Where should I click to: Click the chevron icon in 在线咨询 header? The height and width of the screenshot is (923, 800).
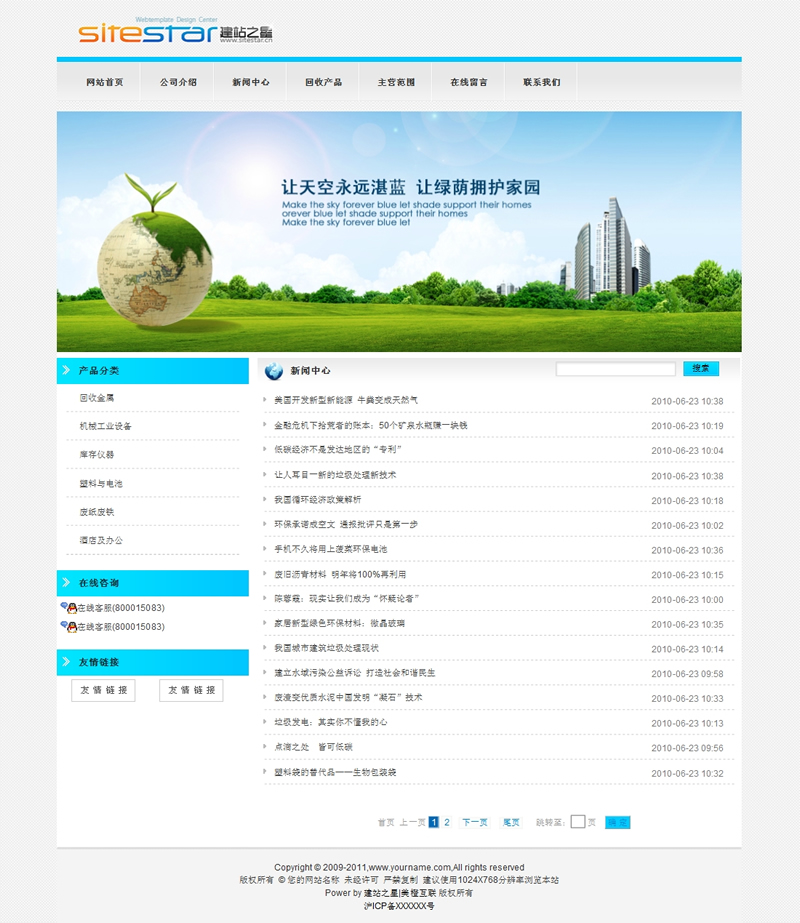tap(66, 583)
